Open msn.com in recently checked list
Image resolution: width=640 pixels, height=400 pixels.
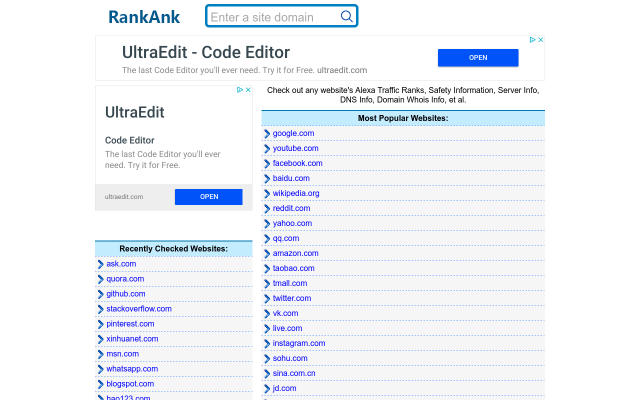click(122, 354)
